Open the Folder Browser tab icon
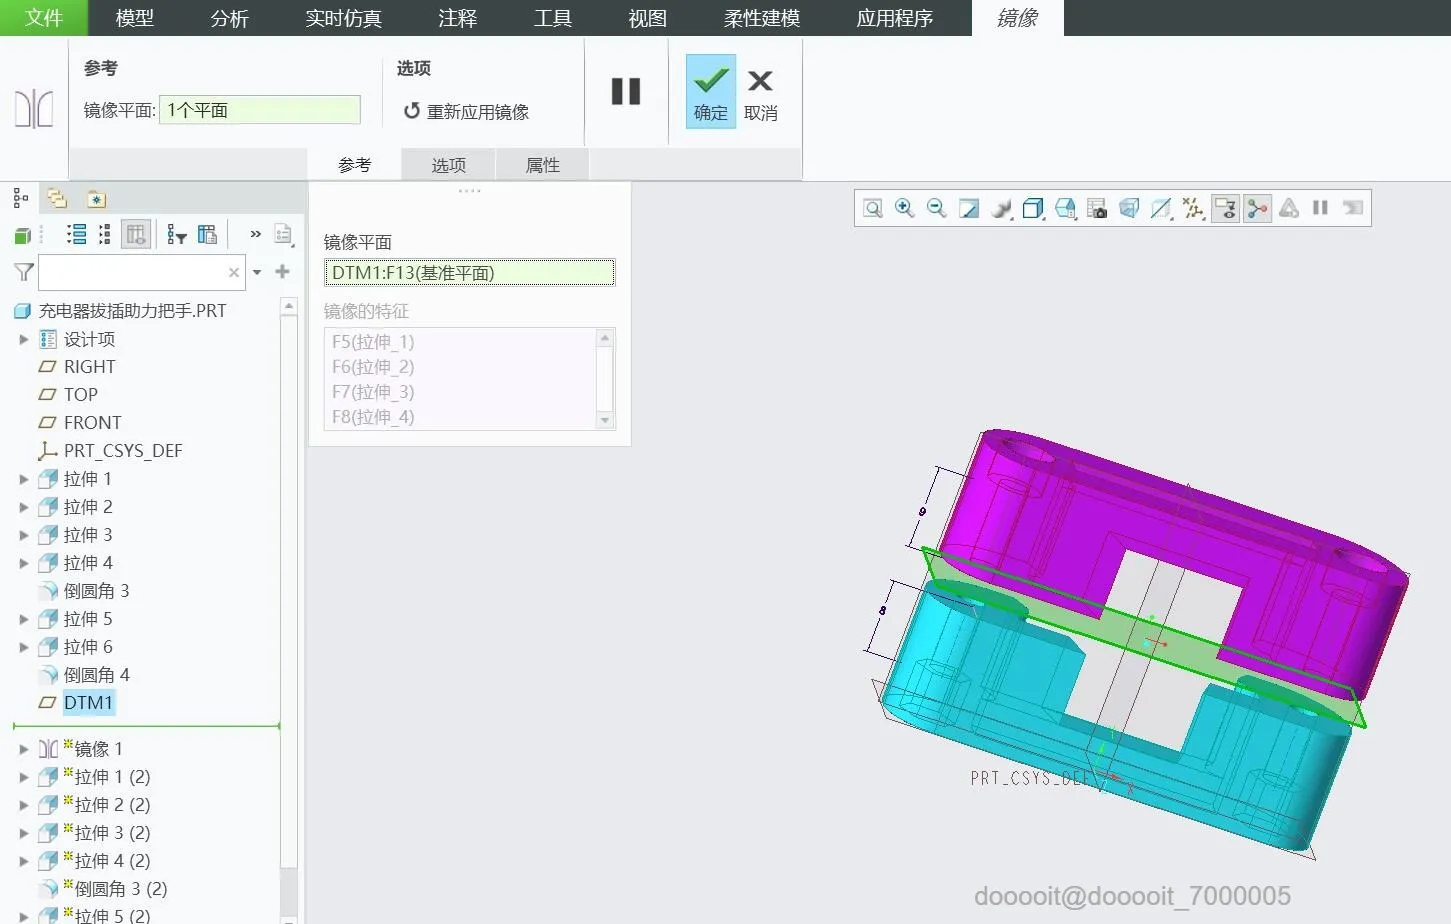1451x924 pixels. pos(57,198)
